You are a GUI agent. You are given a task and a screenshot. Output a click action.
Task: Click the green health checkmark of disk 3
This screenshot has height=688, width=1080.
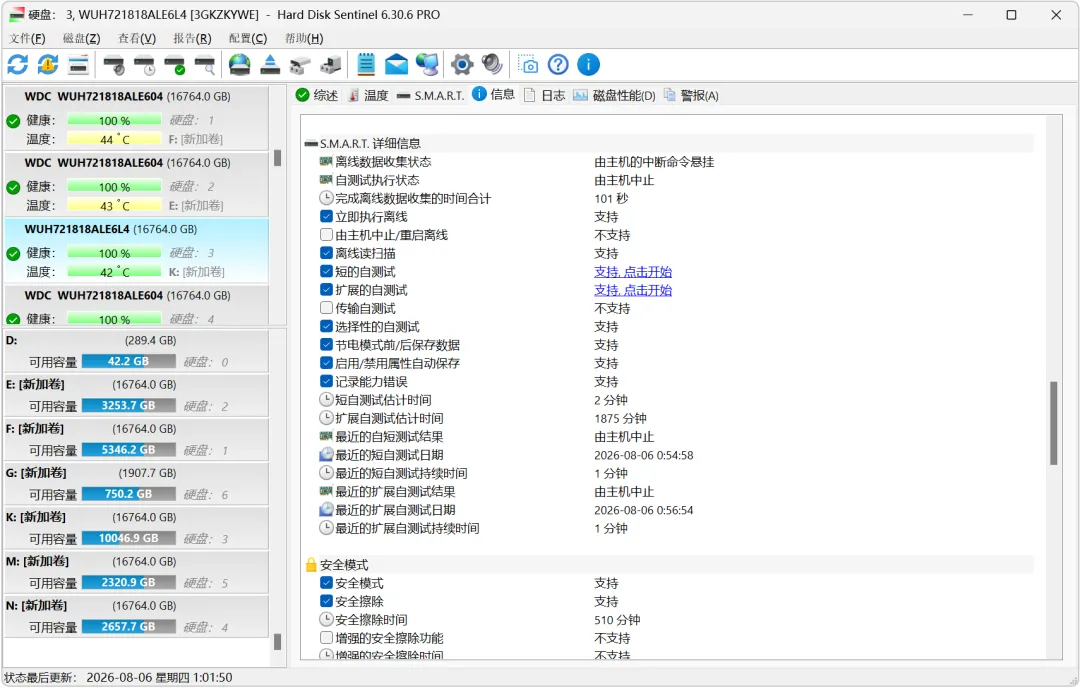(13, 253)
